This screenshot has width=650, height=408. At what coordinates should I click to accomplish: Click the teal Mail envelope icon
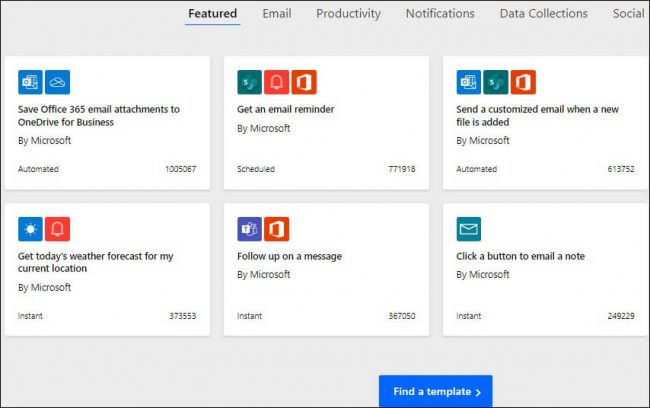click(469, 229)
